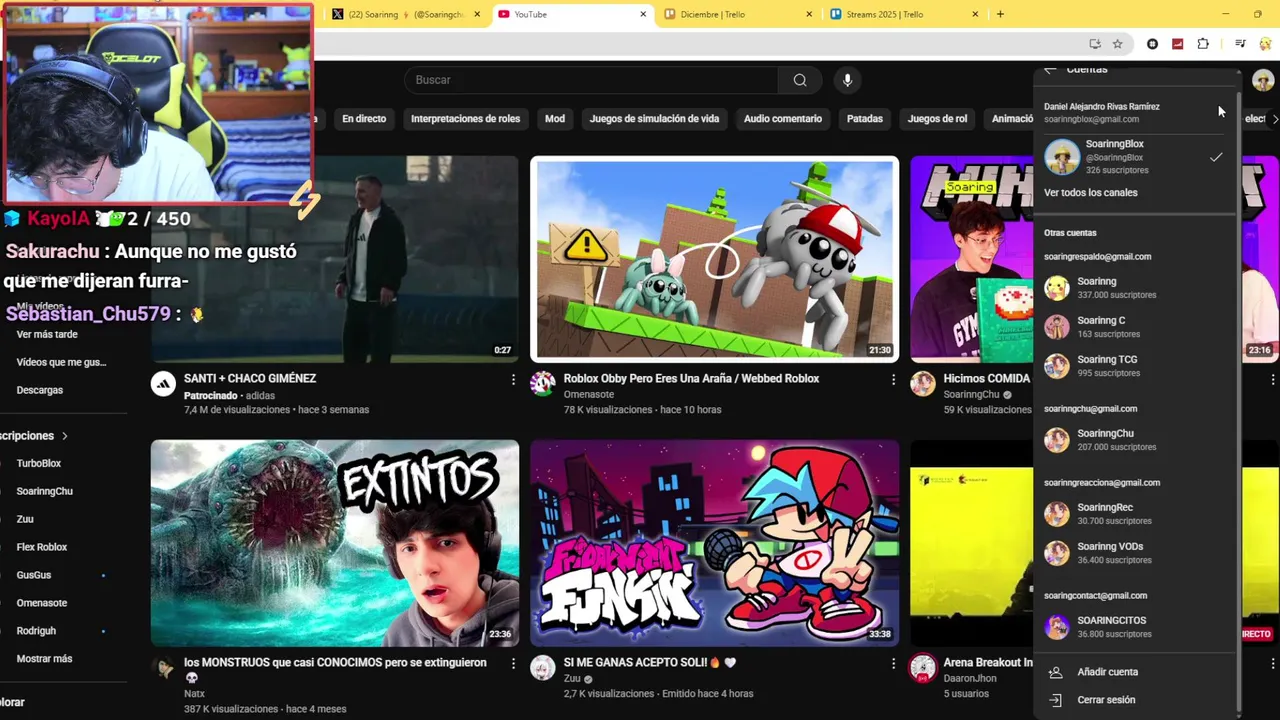Switch to the Soarinng VODs account
1280x720 pixels.
tap(1135, 553)
